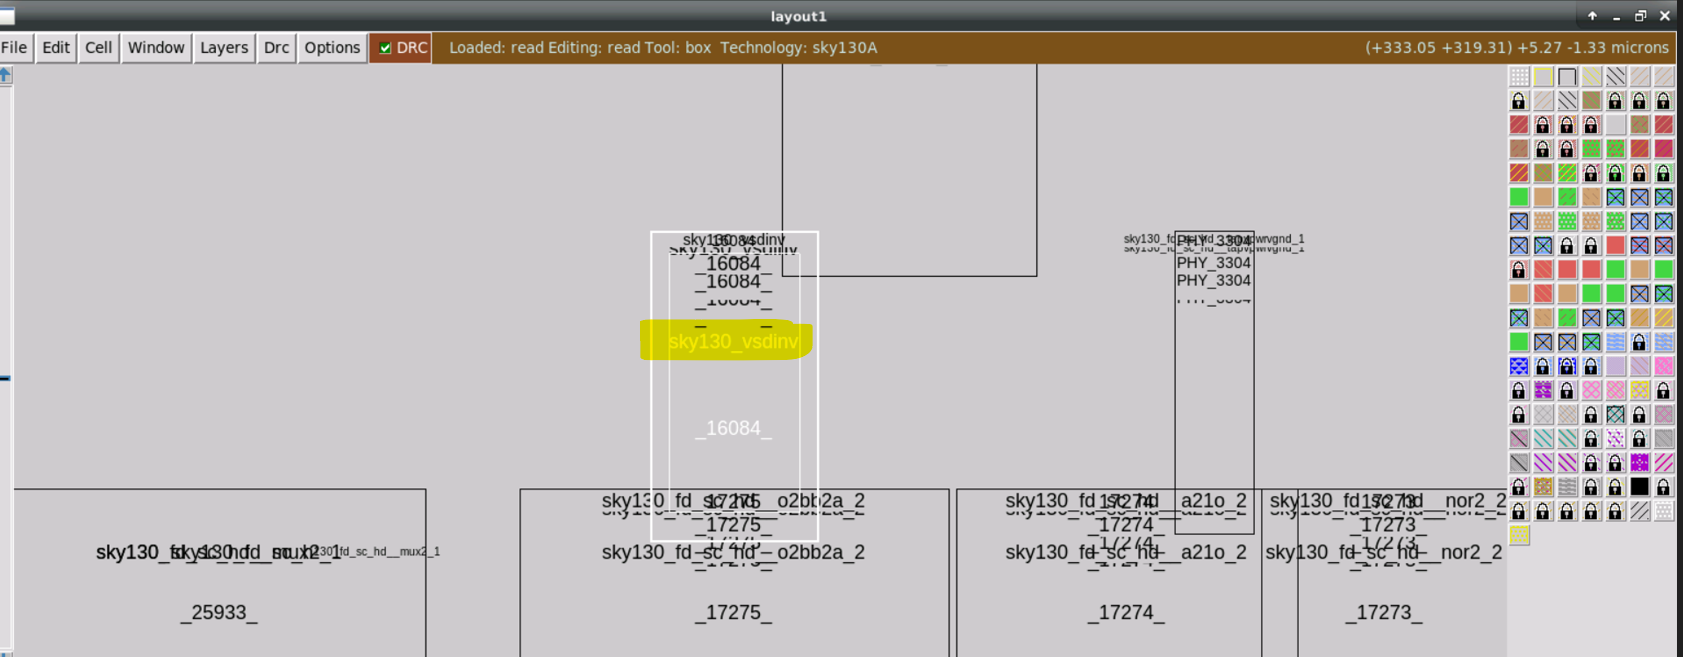
Task: Open the File menu
Action: 15,47
